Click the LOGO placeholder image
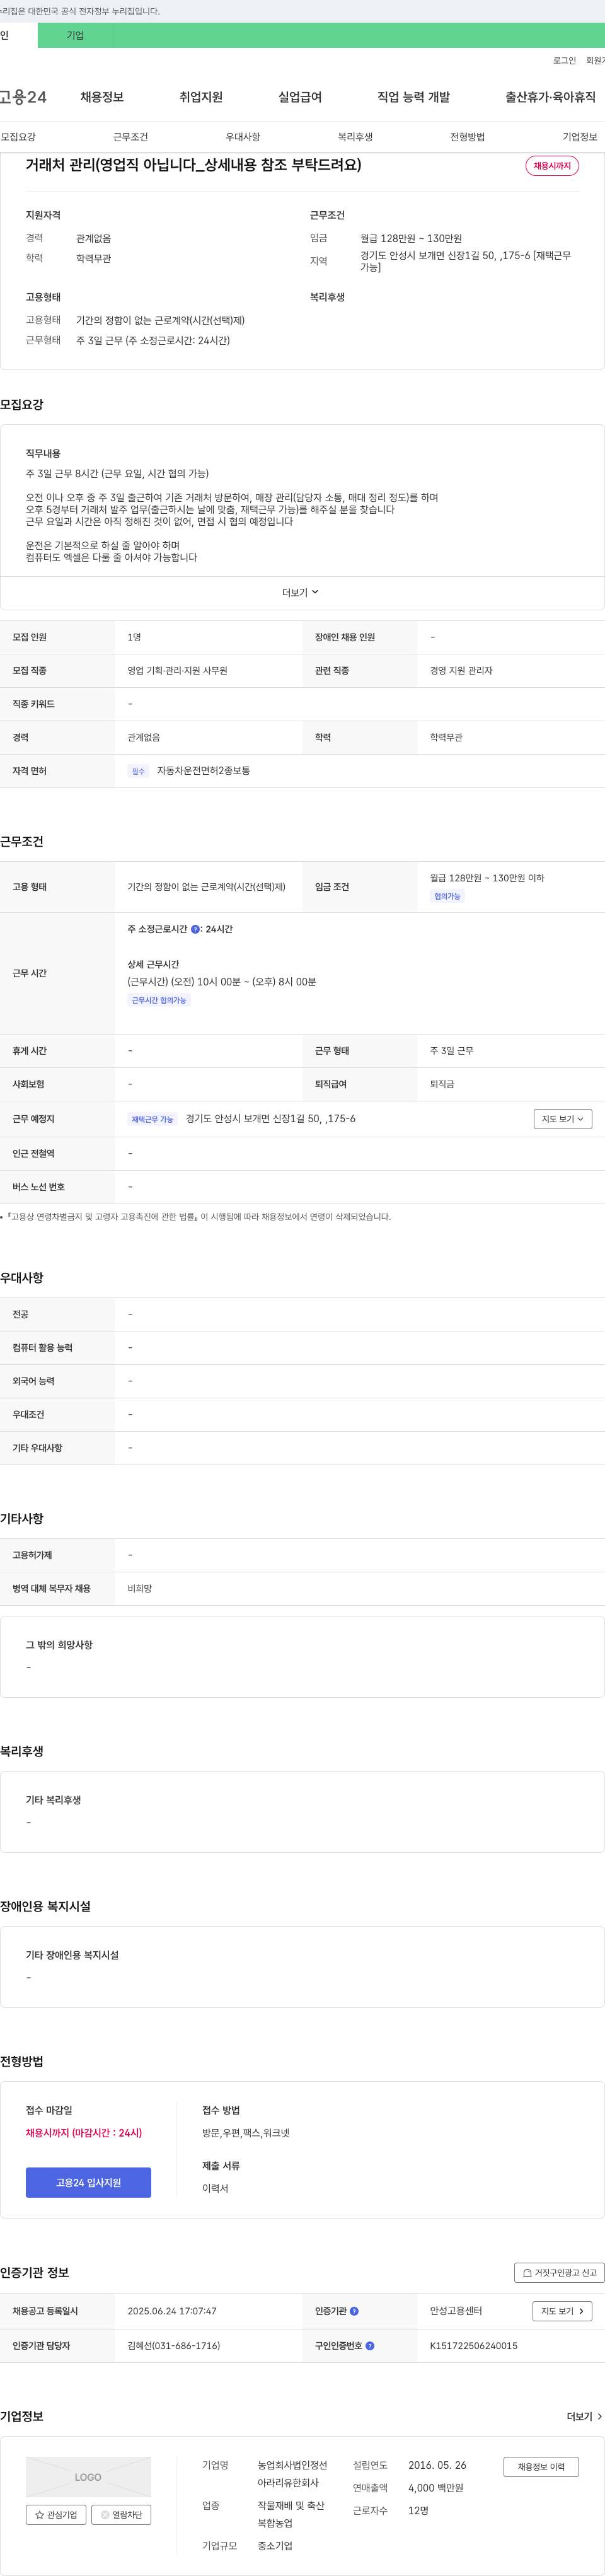This screenshot has width=605, height=2576. pyautogui.click(x=88, y=2477)
